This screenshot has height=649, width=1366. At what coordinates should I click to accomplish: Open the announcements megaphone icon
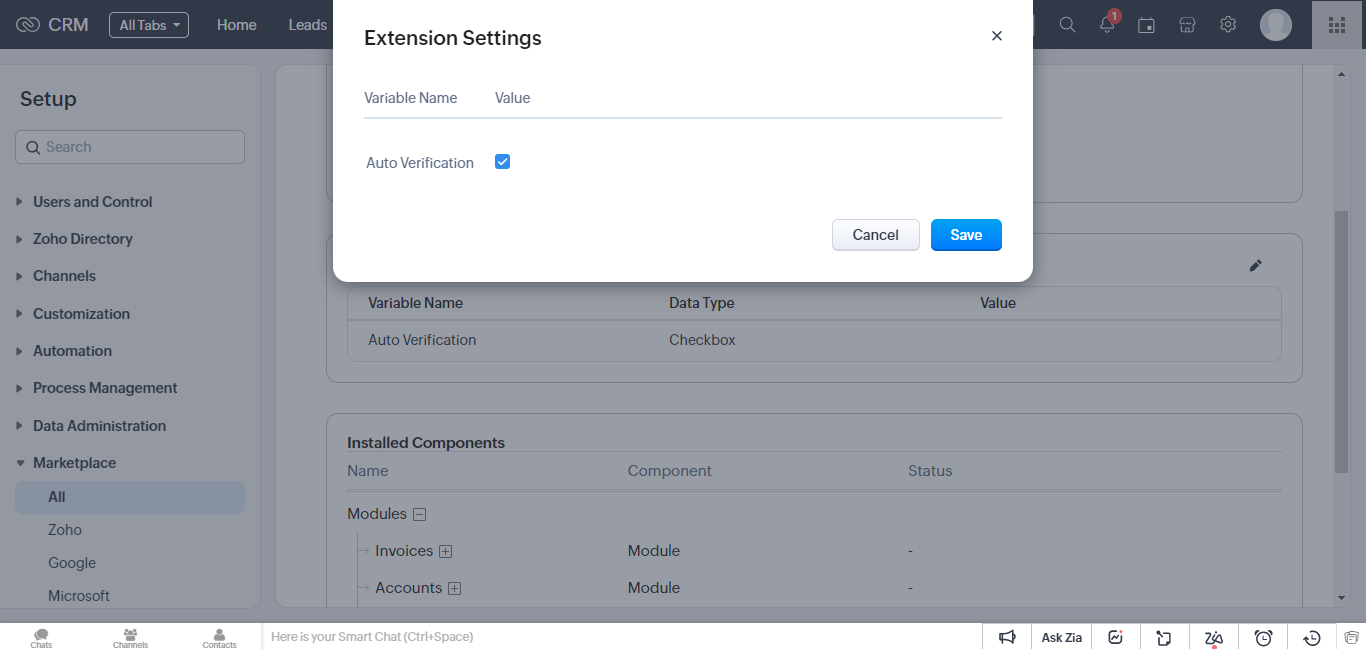1008,637
